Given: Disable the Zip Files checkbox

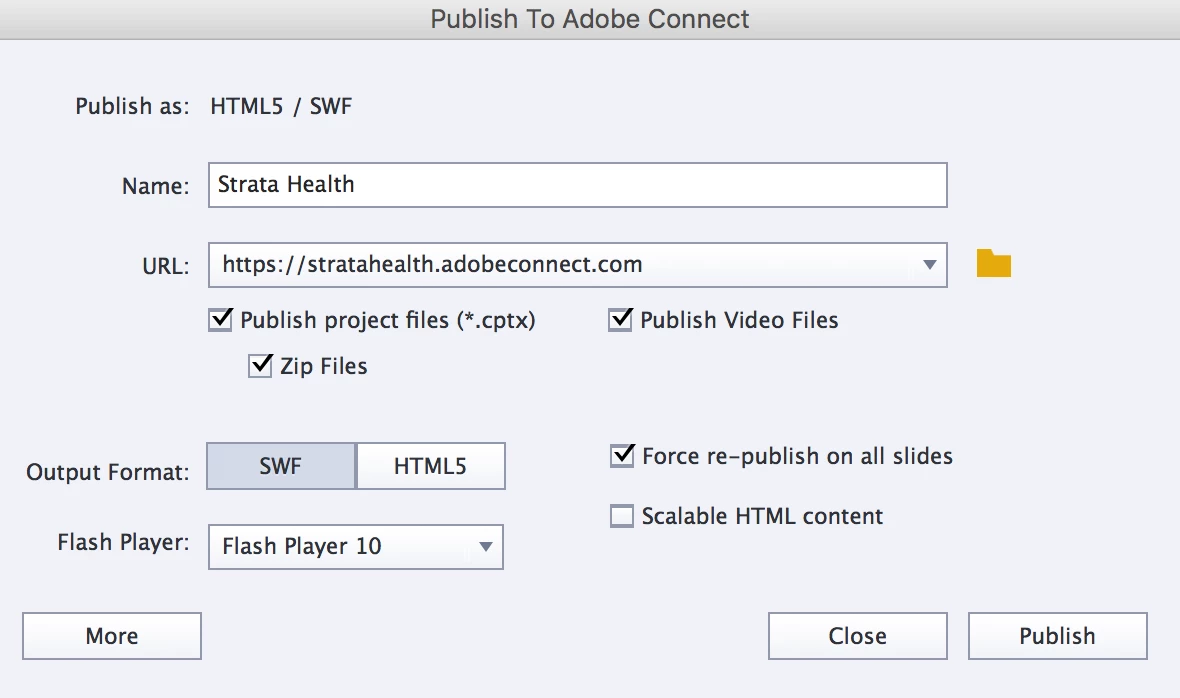Looking at the screenshot, I should click(x=260, y=366).
